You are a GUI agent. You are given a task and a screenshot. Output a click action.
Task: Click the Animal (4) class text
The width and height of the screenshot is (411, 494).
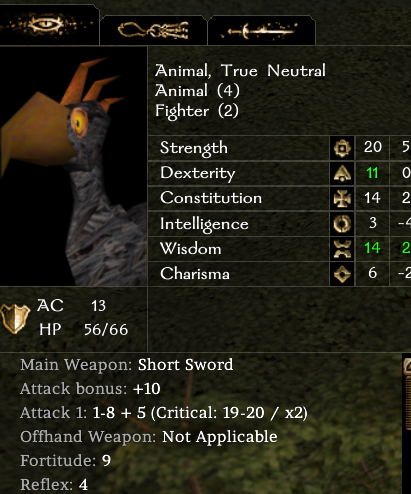pyautogui.click(x=197, y=91)
